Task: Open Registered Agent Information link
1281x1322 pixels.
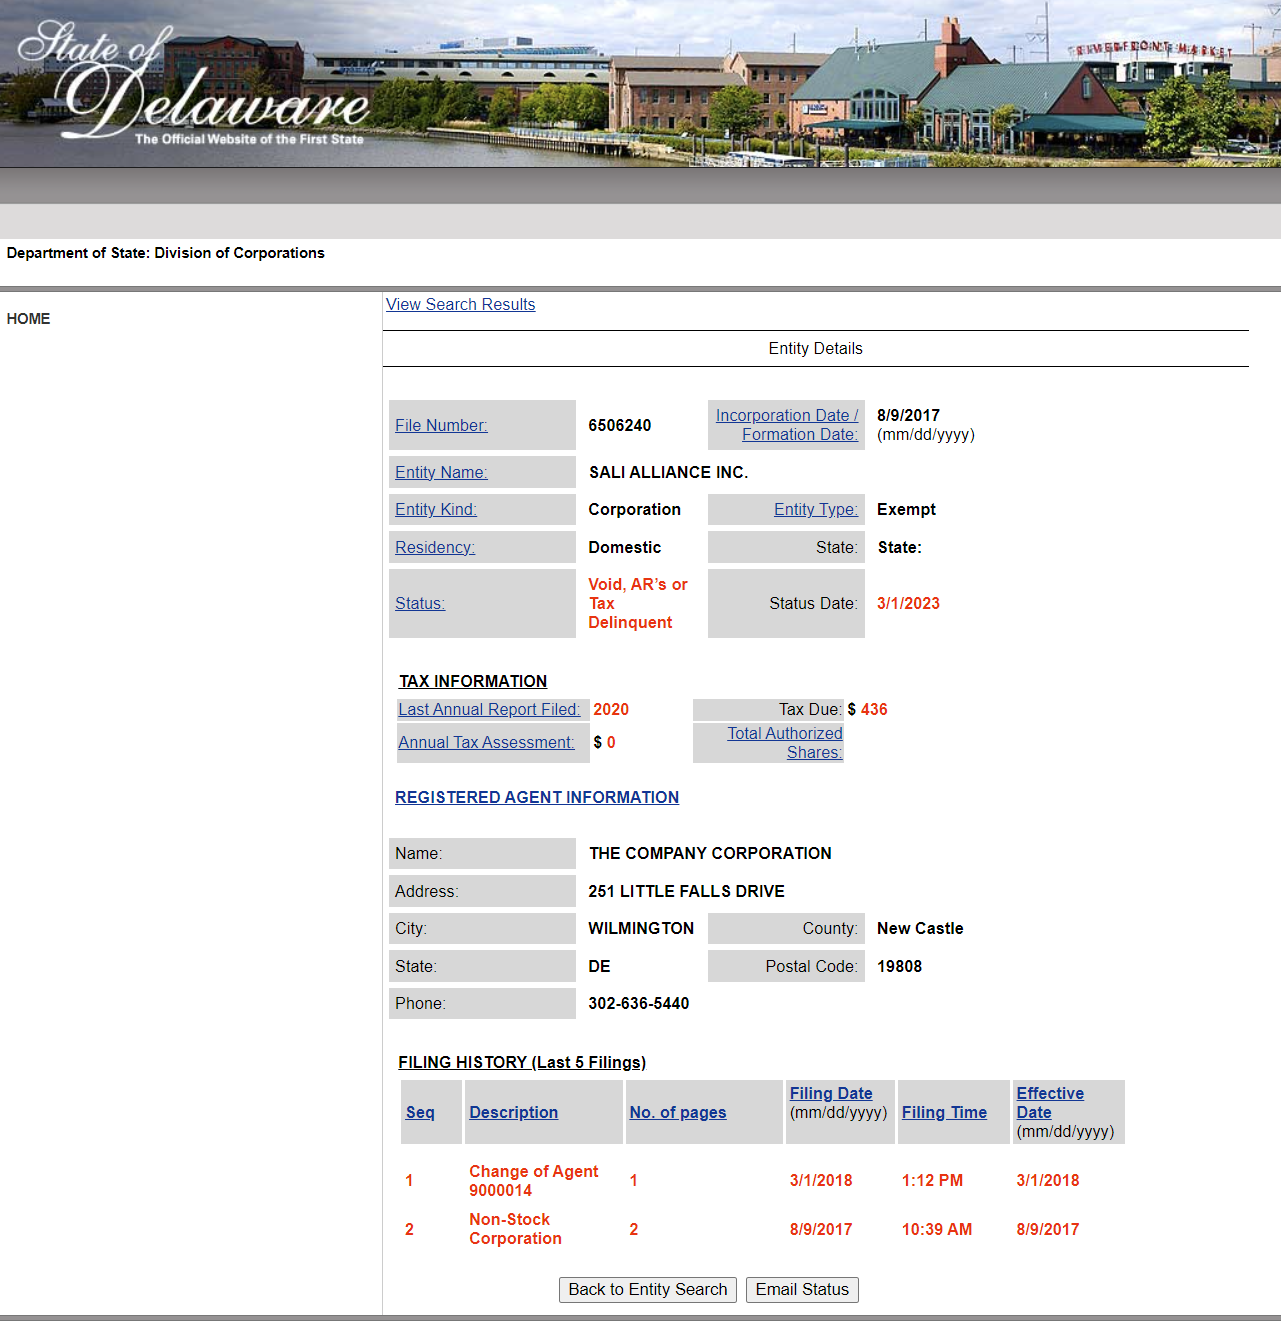Action: click(x=537, y=797)
